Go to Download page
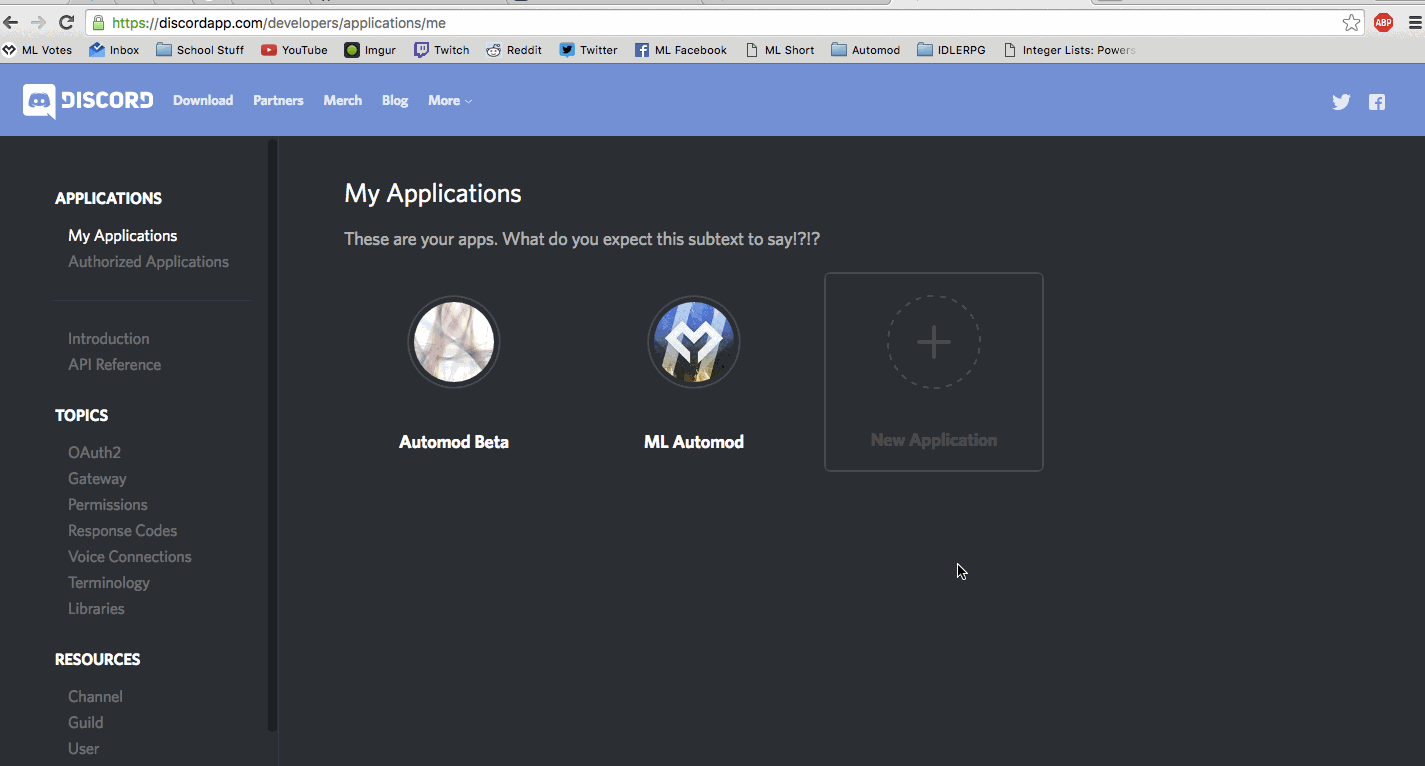1425x766 pixels. point(203,101)
